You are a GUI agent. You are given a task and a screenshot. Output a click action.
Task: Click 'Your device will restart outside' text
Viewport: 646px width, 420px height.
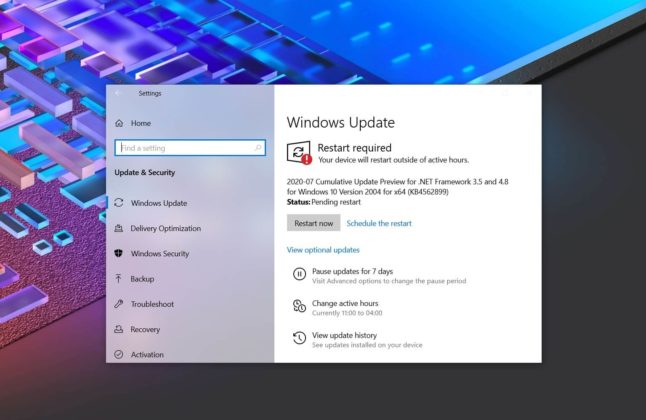[393, 160]
